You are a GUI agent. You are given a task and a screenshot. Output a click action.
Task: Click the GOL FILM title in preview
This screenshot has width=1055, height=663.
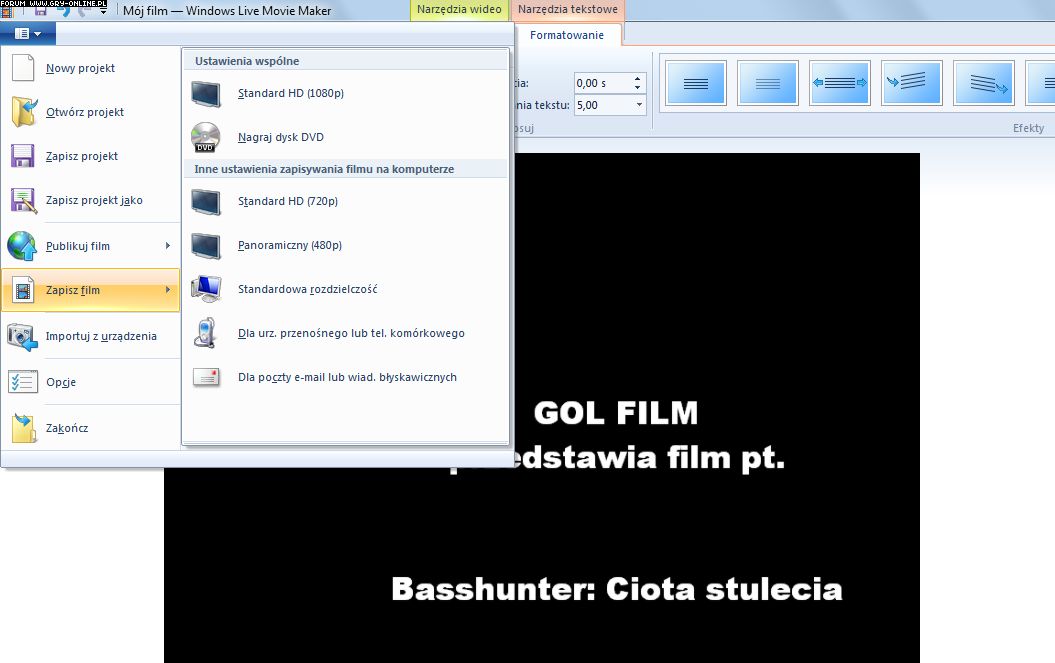click(x=616, y=413)
